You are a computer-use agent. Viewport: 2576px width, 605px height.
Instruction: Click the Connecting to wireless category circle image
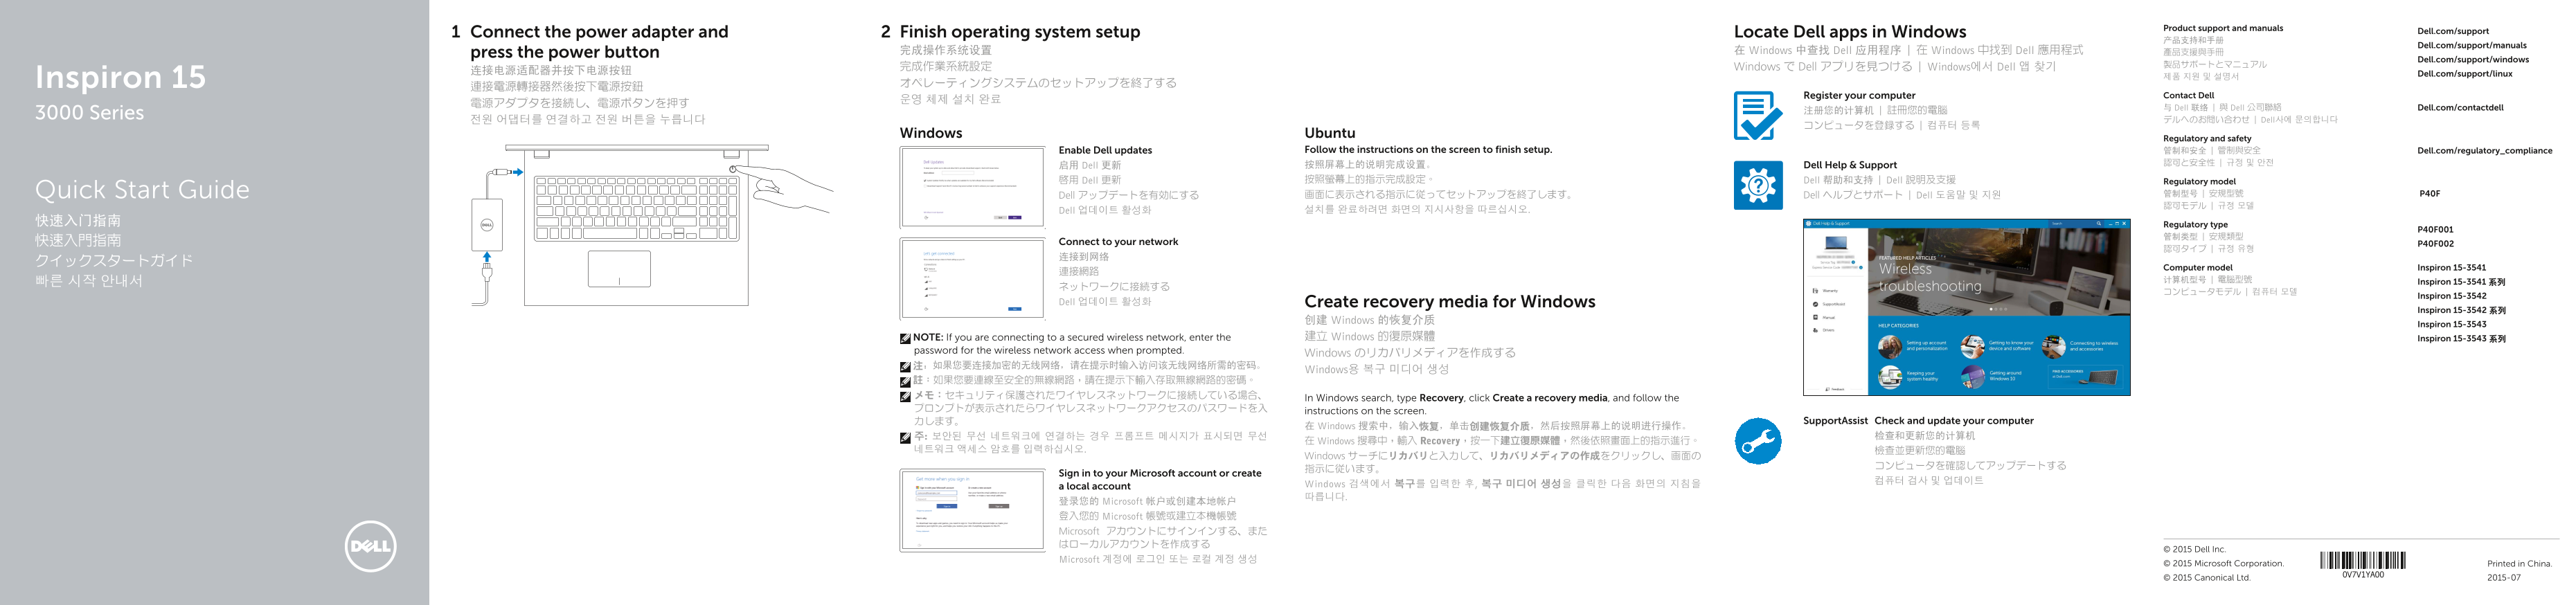2053,347
